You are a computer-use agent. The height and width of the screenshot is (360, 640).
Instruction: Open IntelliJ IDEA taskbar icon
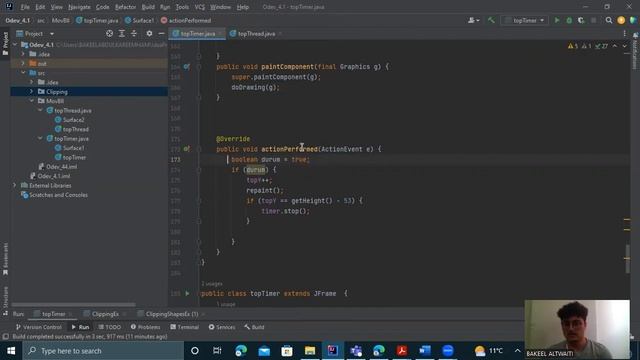[333, 351]
